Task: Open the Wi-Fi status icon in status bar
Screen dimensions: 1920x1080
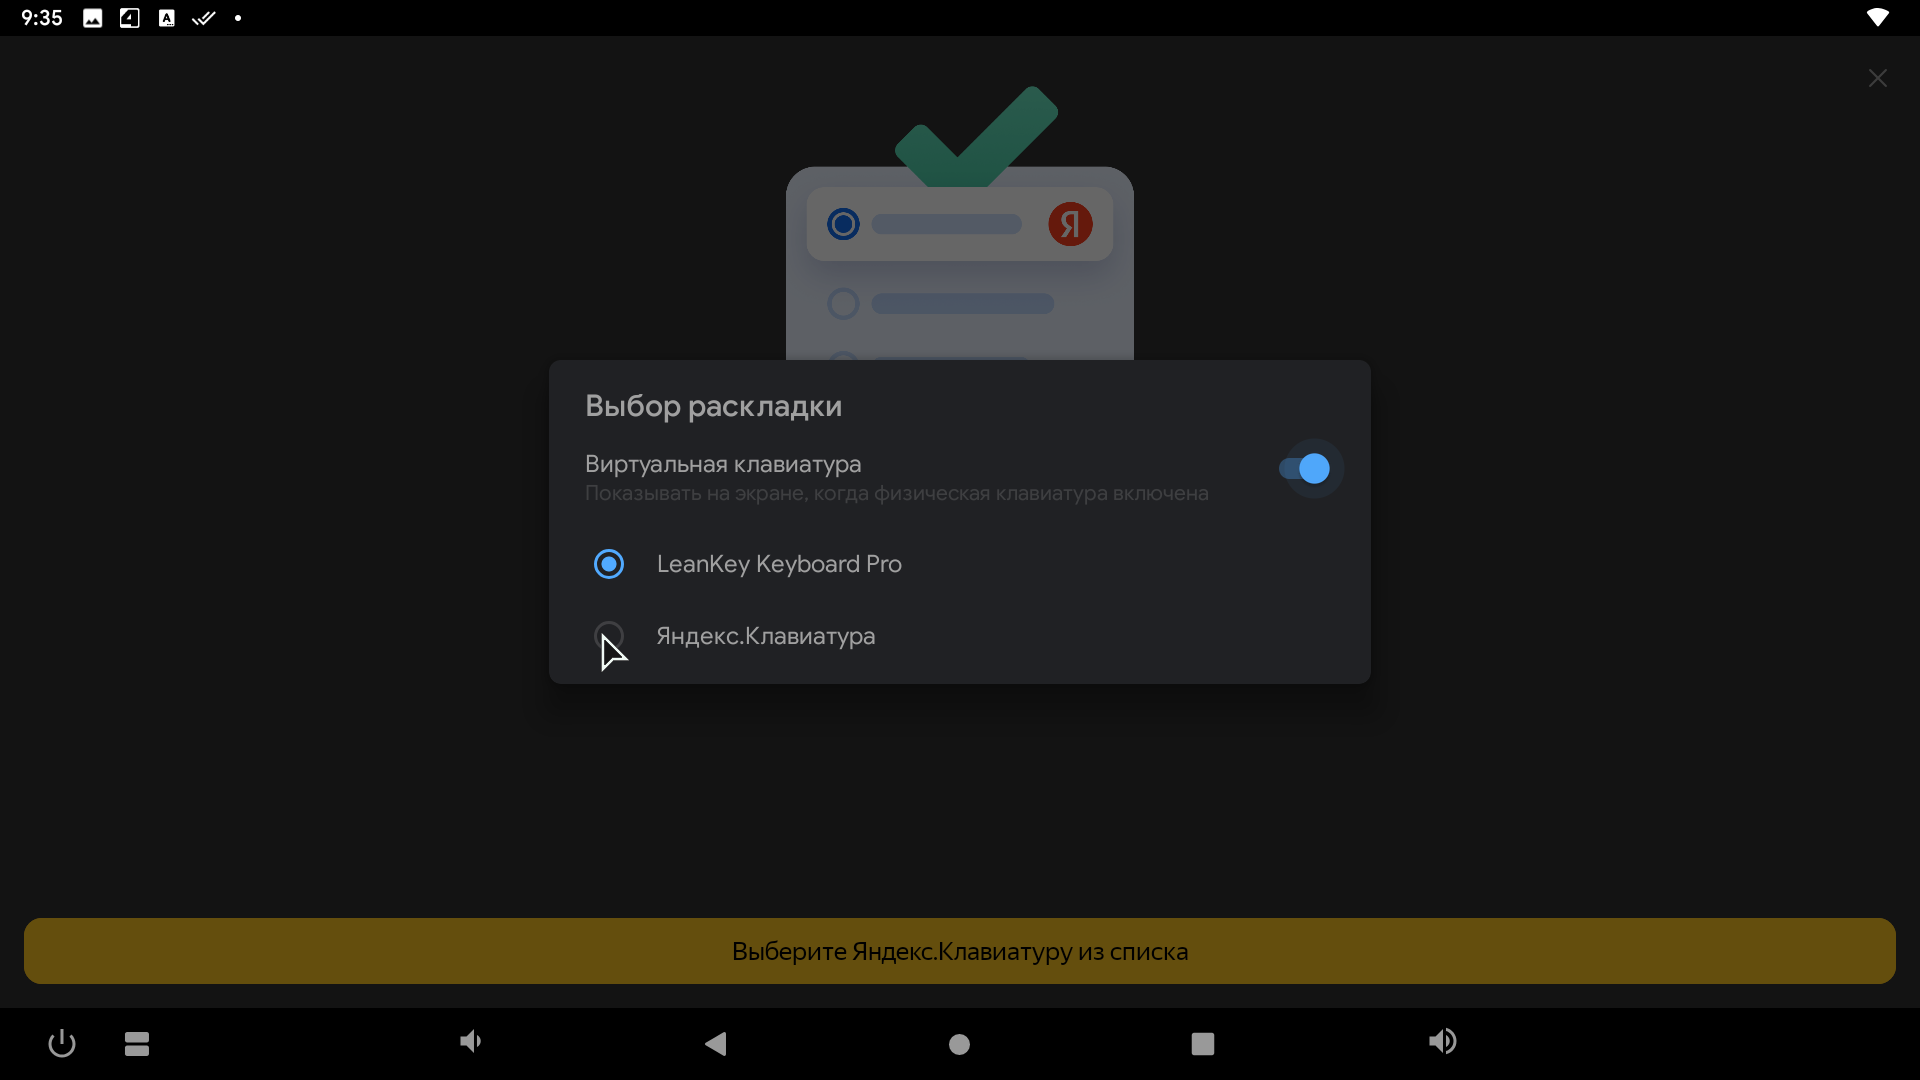Action: point(1878,18)
